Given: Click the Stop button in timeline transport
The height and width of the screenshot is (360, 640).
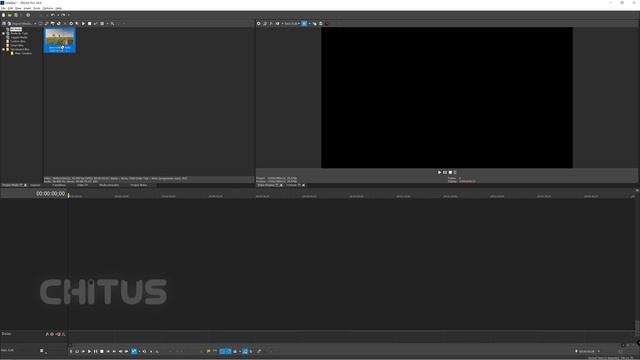Looking at the screenshot, I should coord(102,351).
